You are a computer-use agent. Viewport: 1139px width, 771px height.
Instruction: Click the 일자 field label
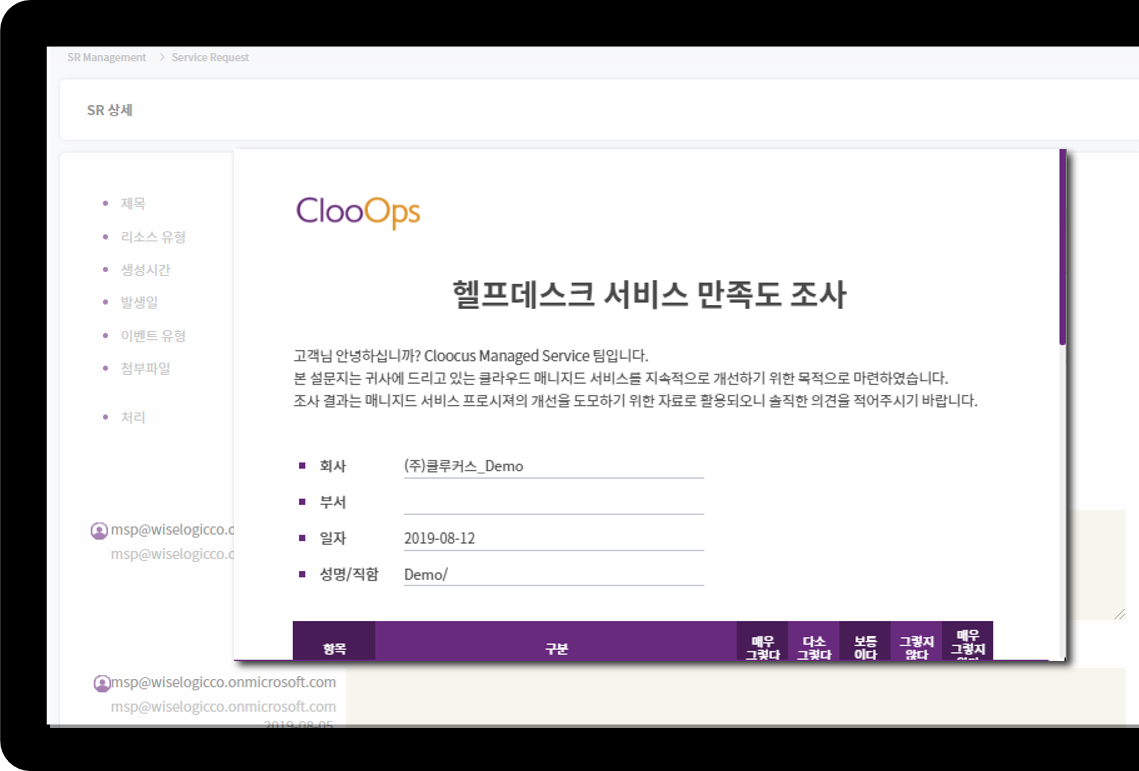(x=333, y=538)
